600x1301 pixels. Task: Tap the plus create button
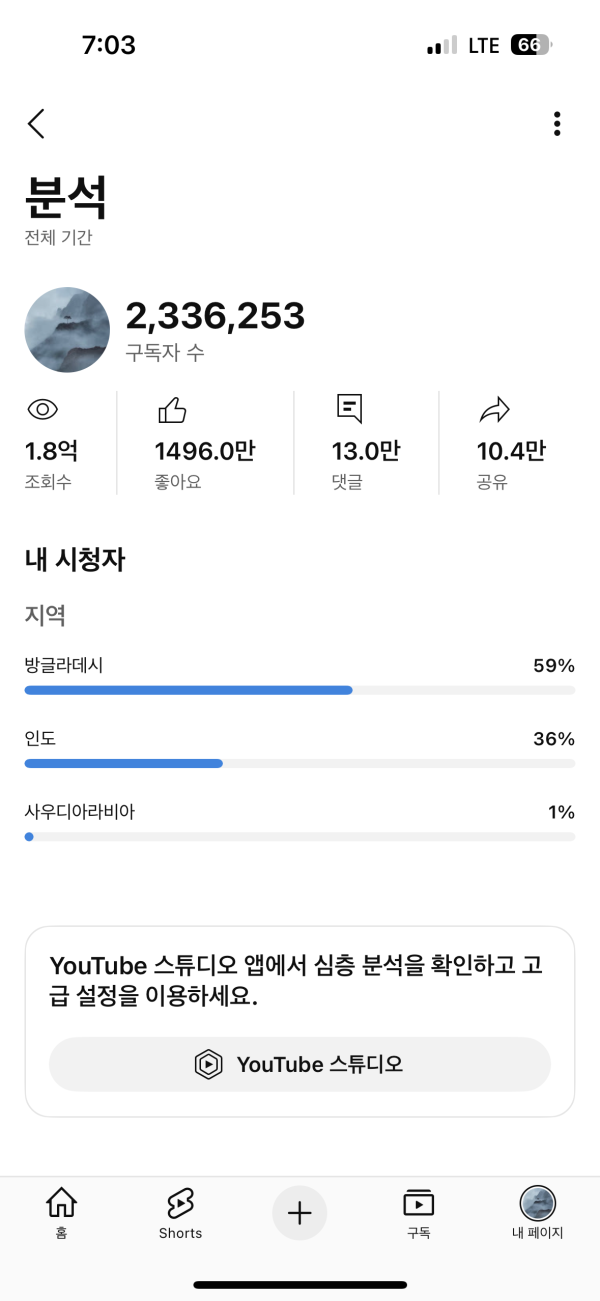pos(300,1213)
